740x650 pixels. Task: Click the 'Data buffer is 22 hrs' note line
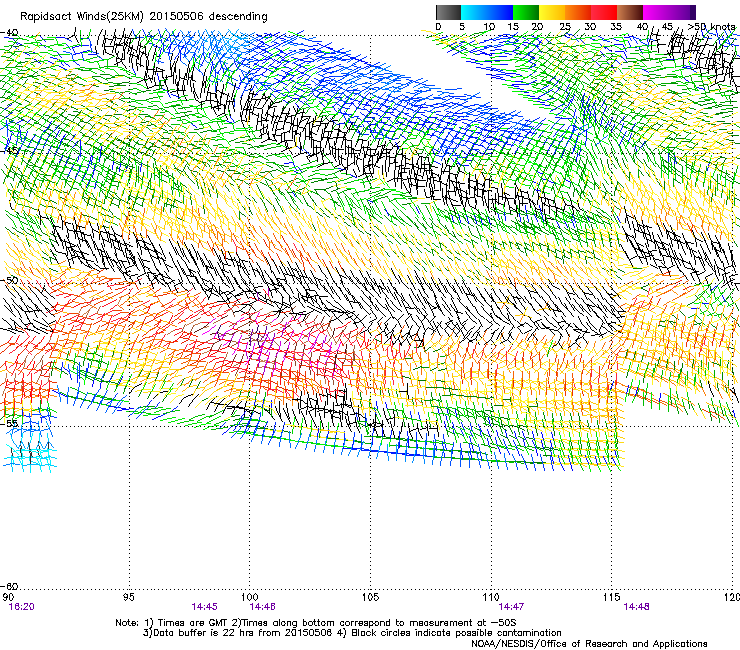[352, 633]
